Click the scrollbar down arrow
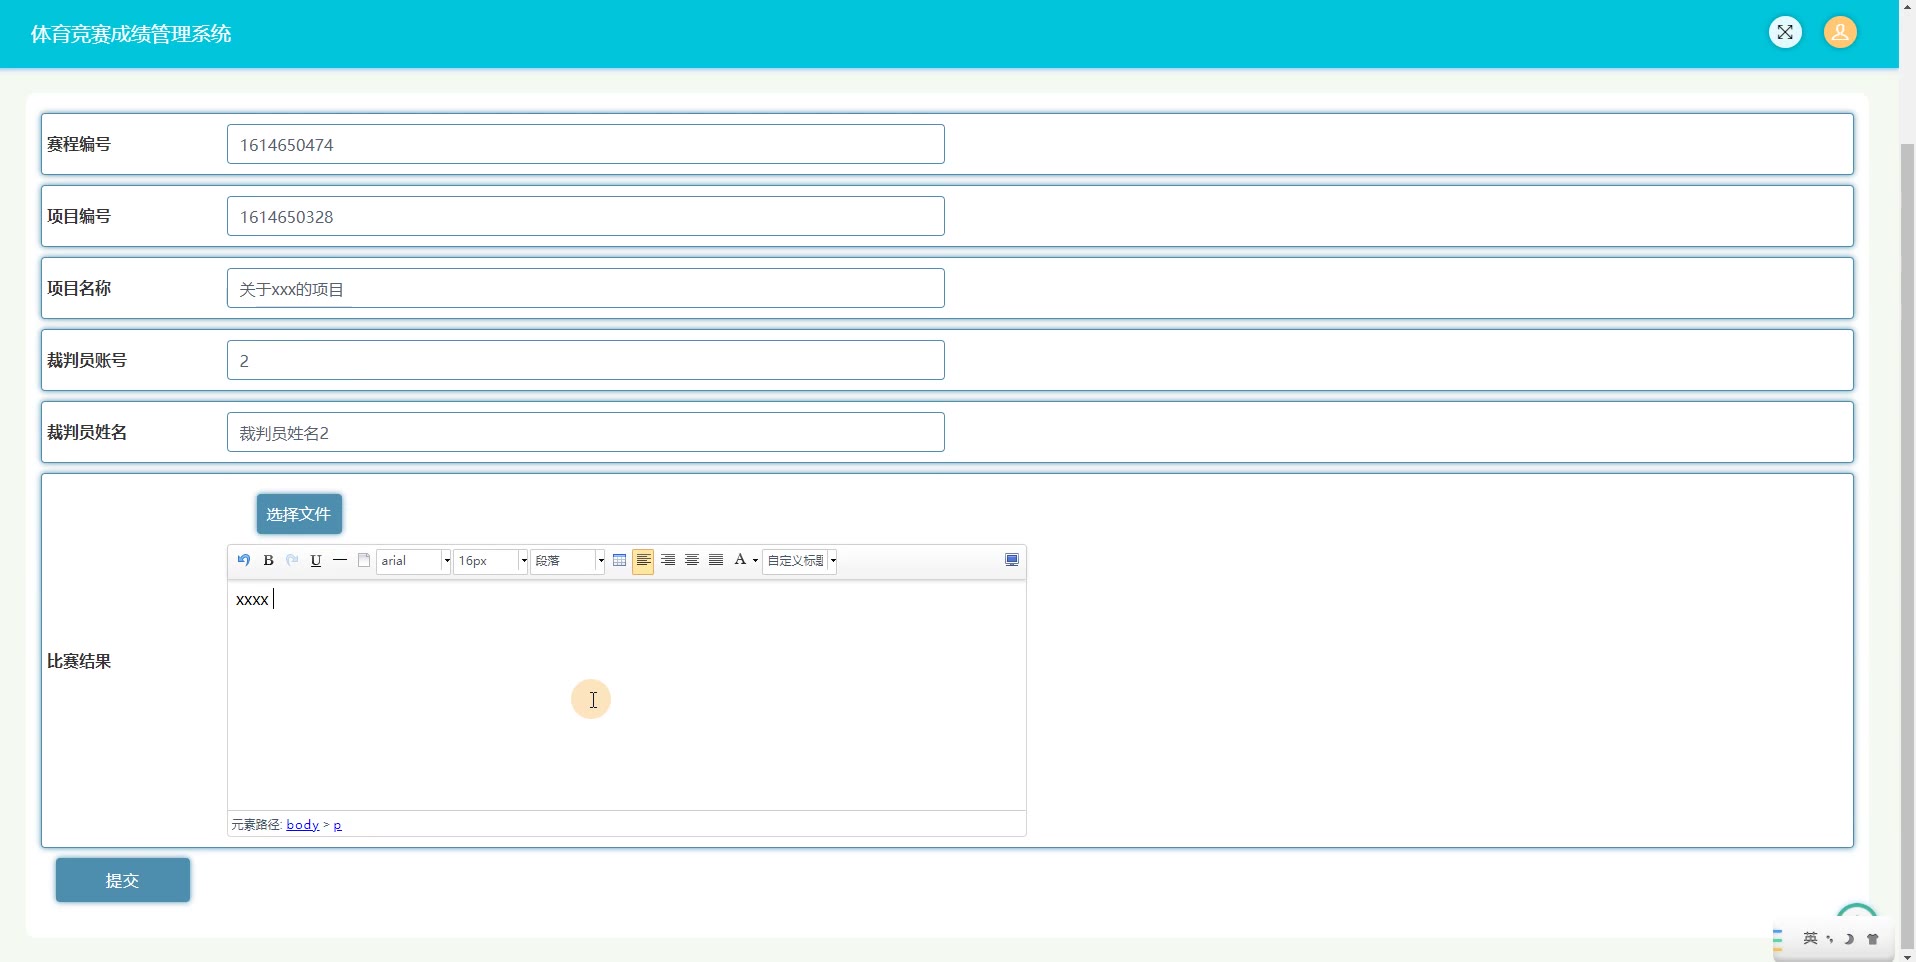The height and width of the screenshot is (962, 1916). pyautogui.click(x=1907, y=955)
